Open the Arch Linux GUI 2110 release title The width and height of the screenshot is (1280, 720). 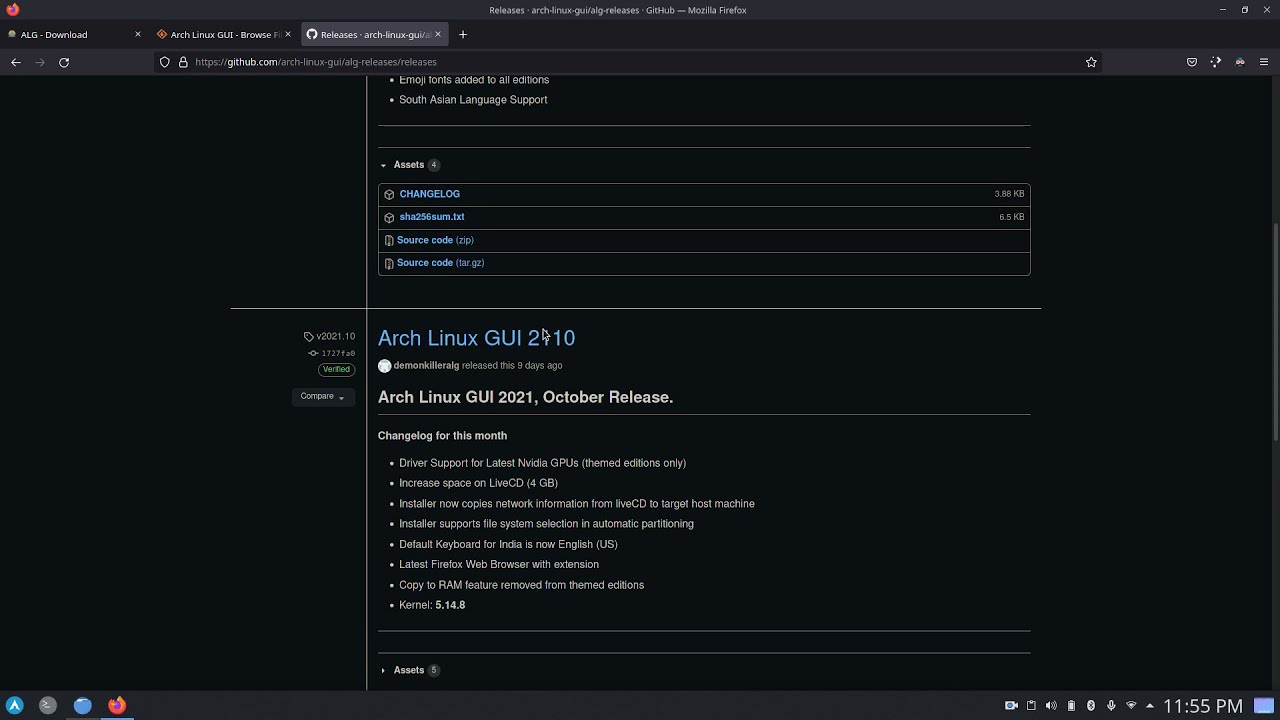476,338
